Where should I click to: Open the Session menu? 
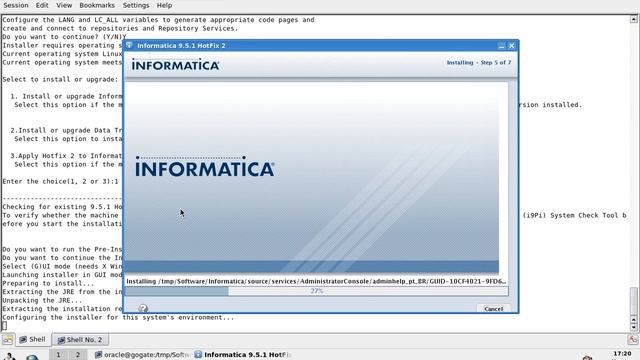click(16, 5)
